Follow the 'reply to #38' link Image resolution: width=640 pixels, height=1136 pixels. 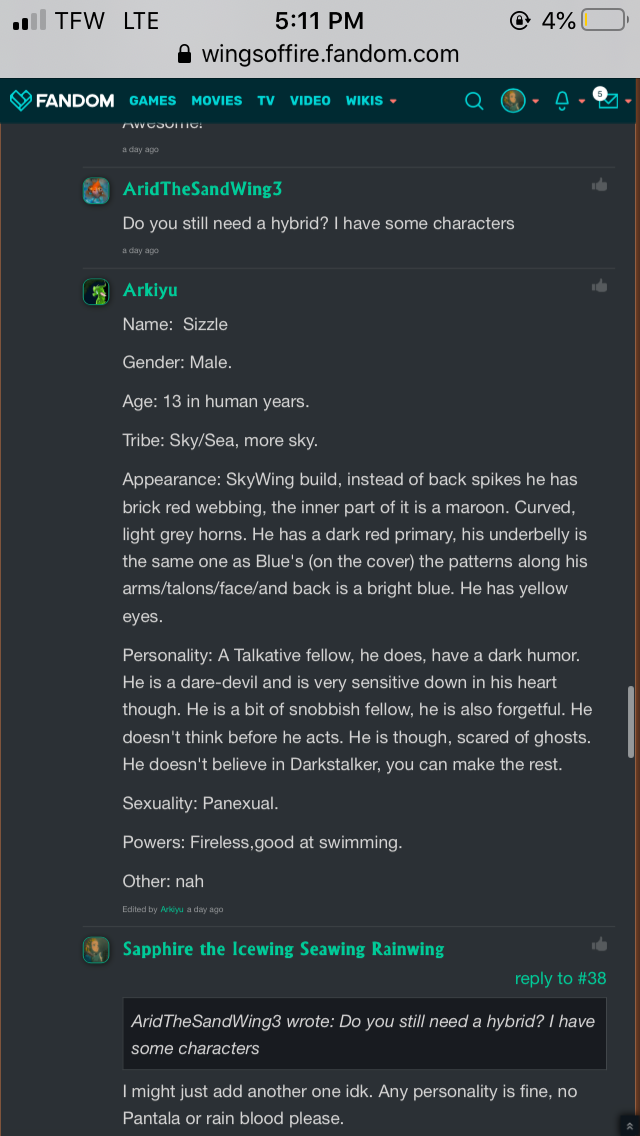click(x=560, y=978)
